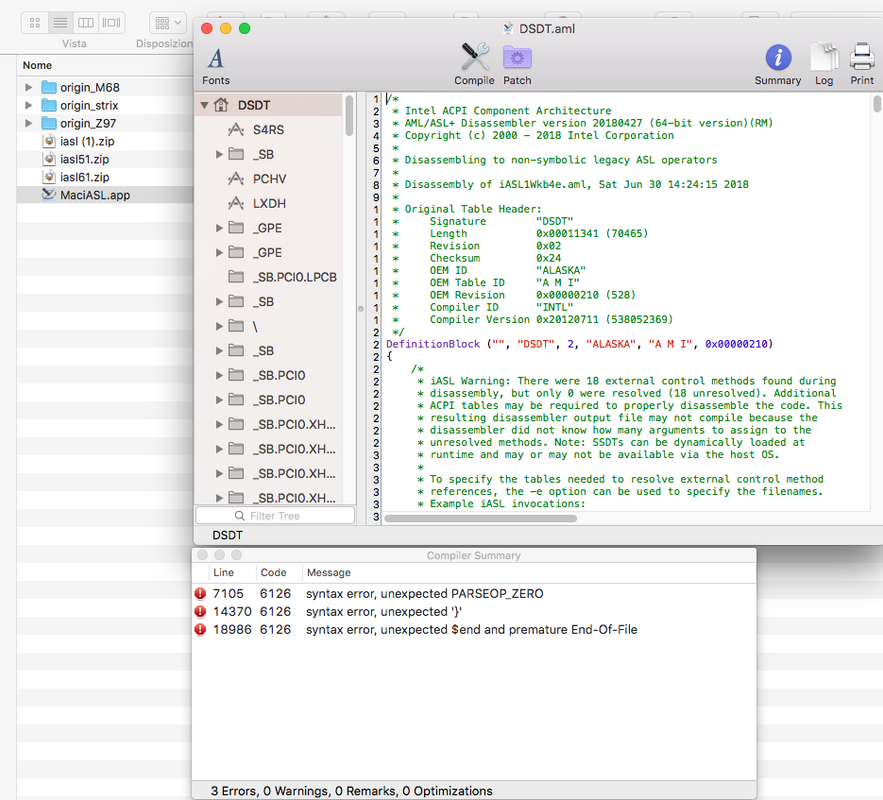Select icon view in Finder toolbar

(35, 23)
